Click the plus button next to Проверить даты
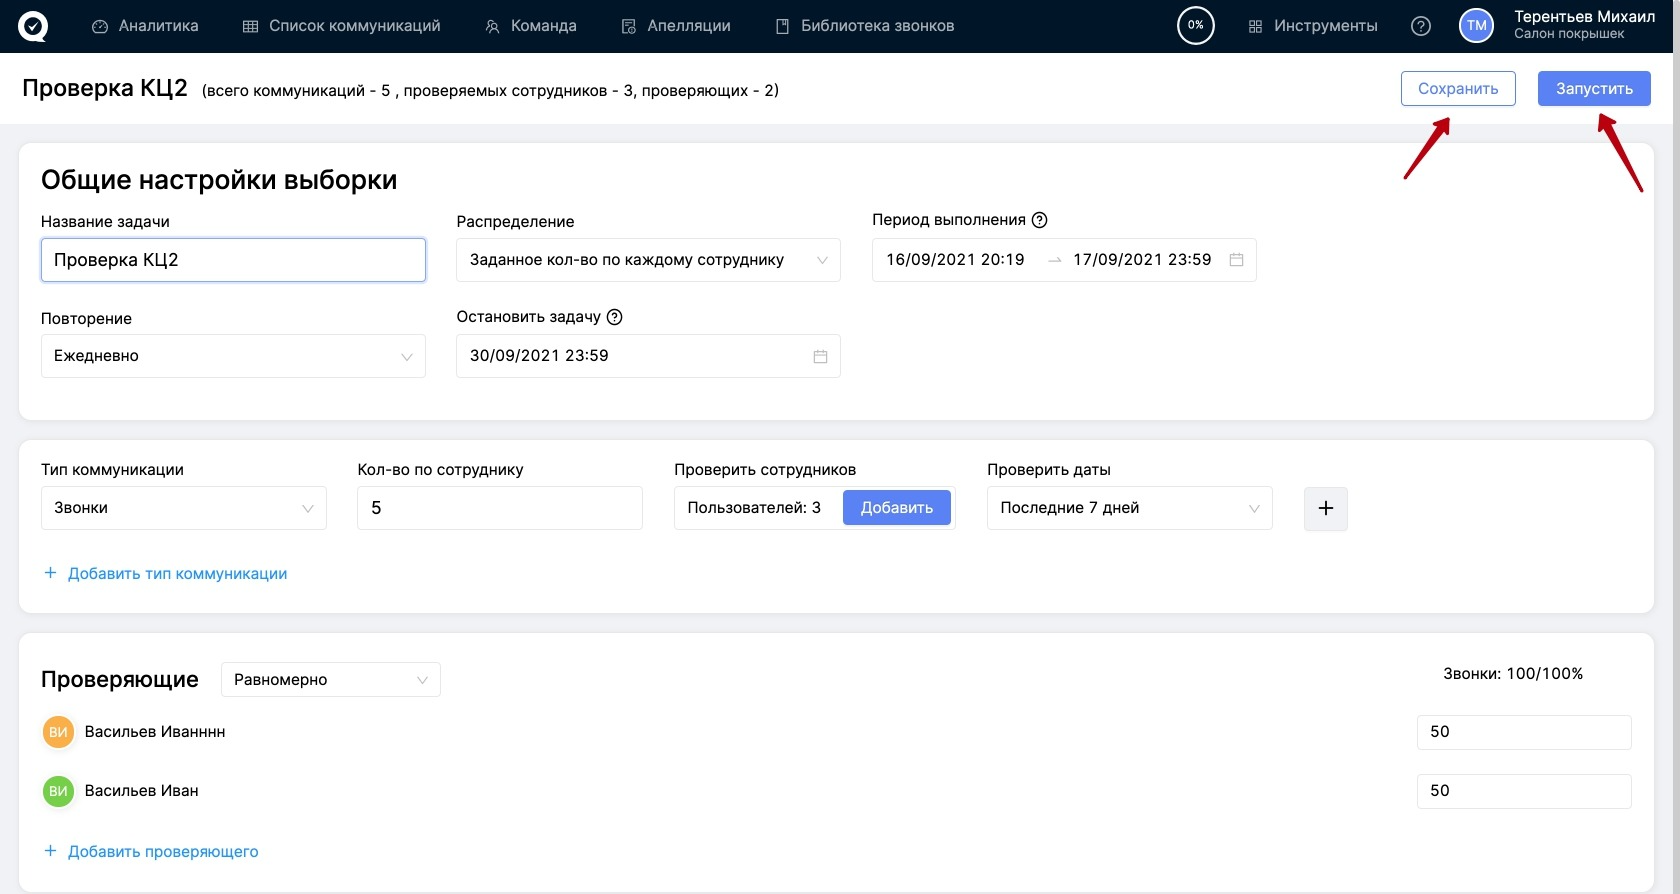 (x=1325, y=508)
